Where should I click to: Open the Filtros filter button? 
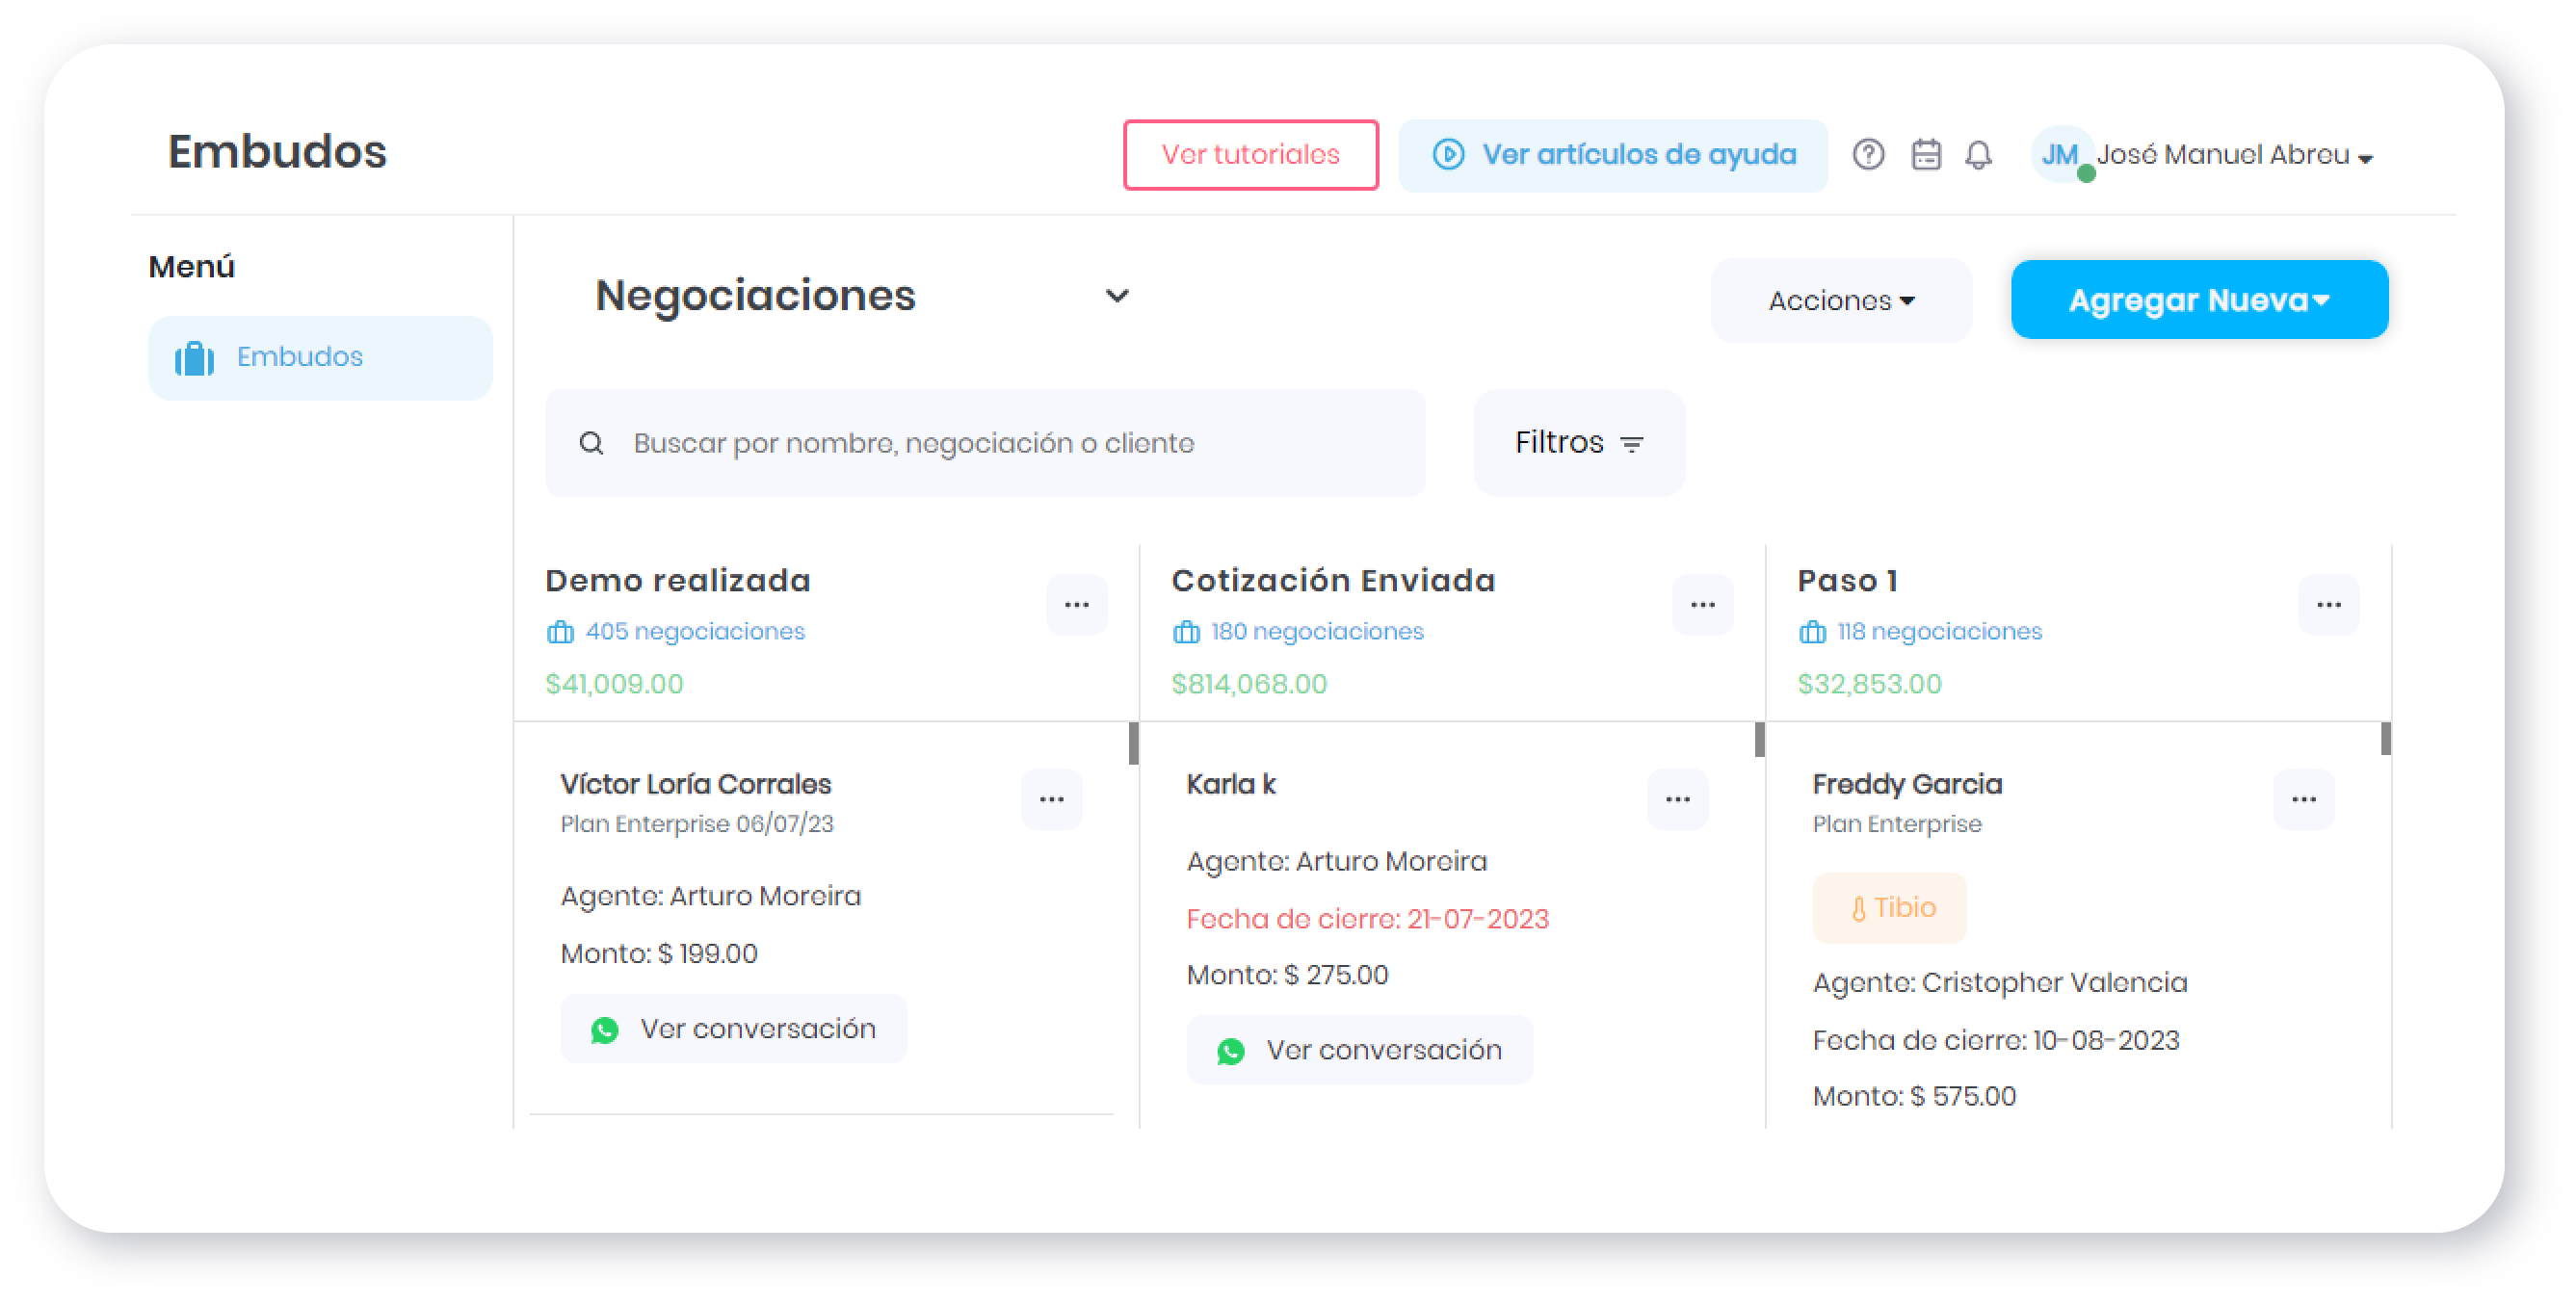pyautogui.click(x=1578, y=443)
